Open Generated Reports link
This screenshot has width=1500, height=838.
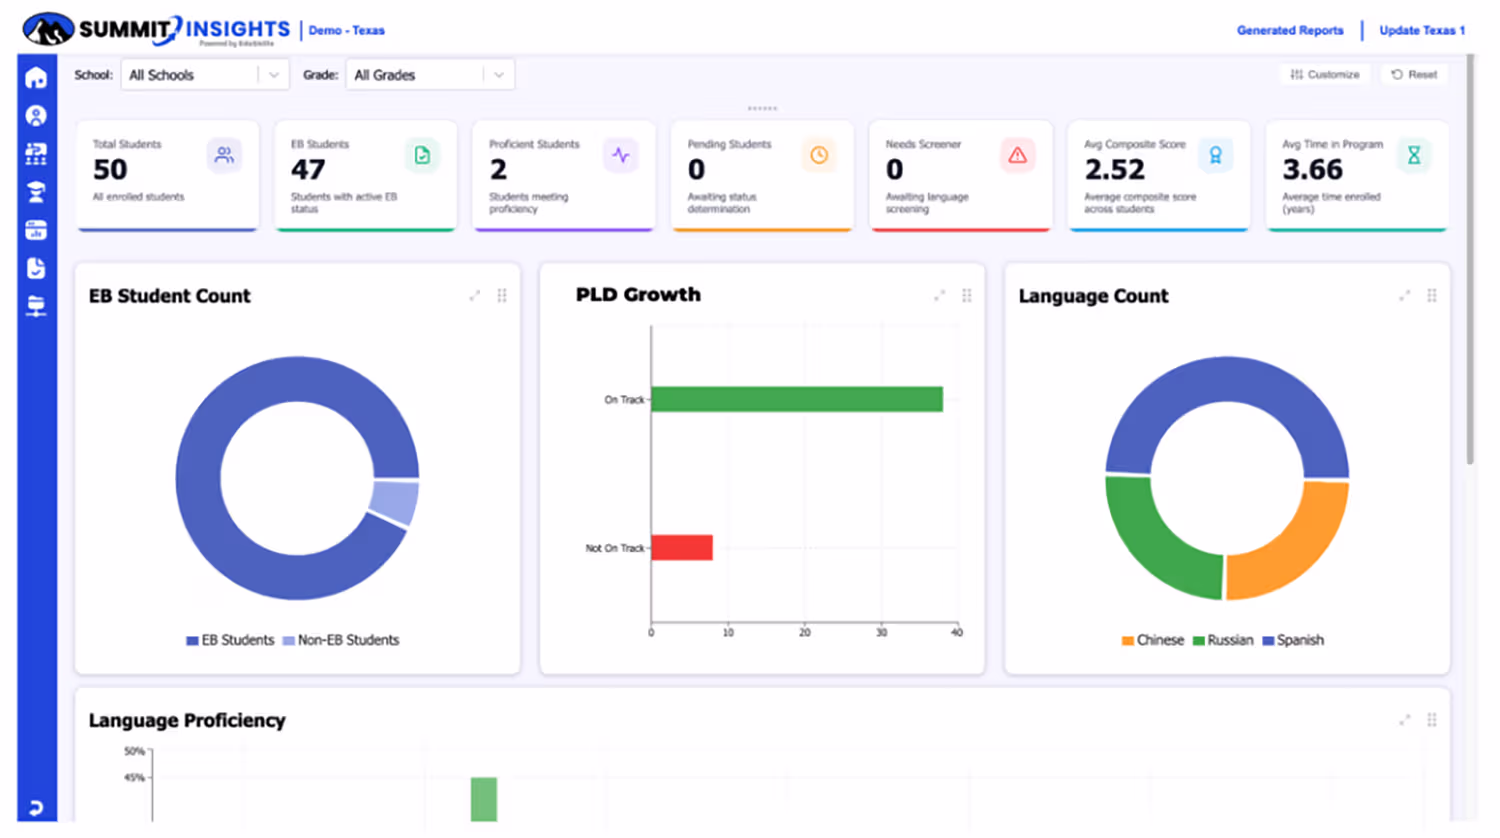(1290, 30)
